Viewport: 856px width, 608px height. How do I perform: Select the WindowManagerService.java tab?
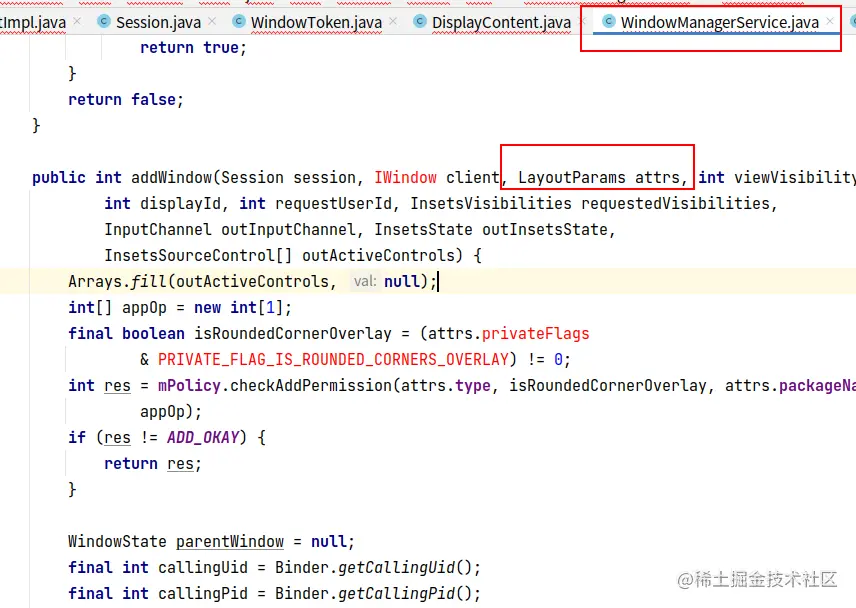point(720,22)
